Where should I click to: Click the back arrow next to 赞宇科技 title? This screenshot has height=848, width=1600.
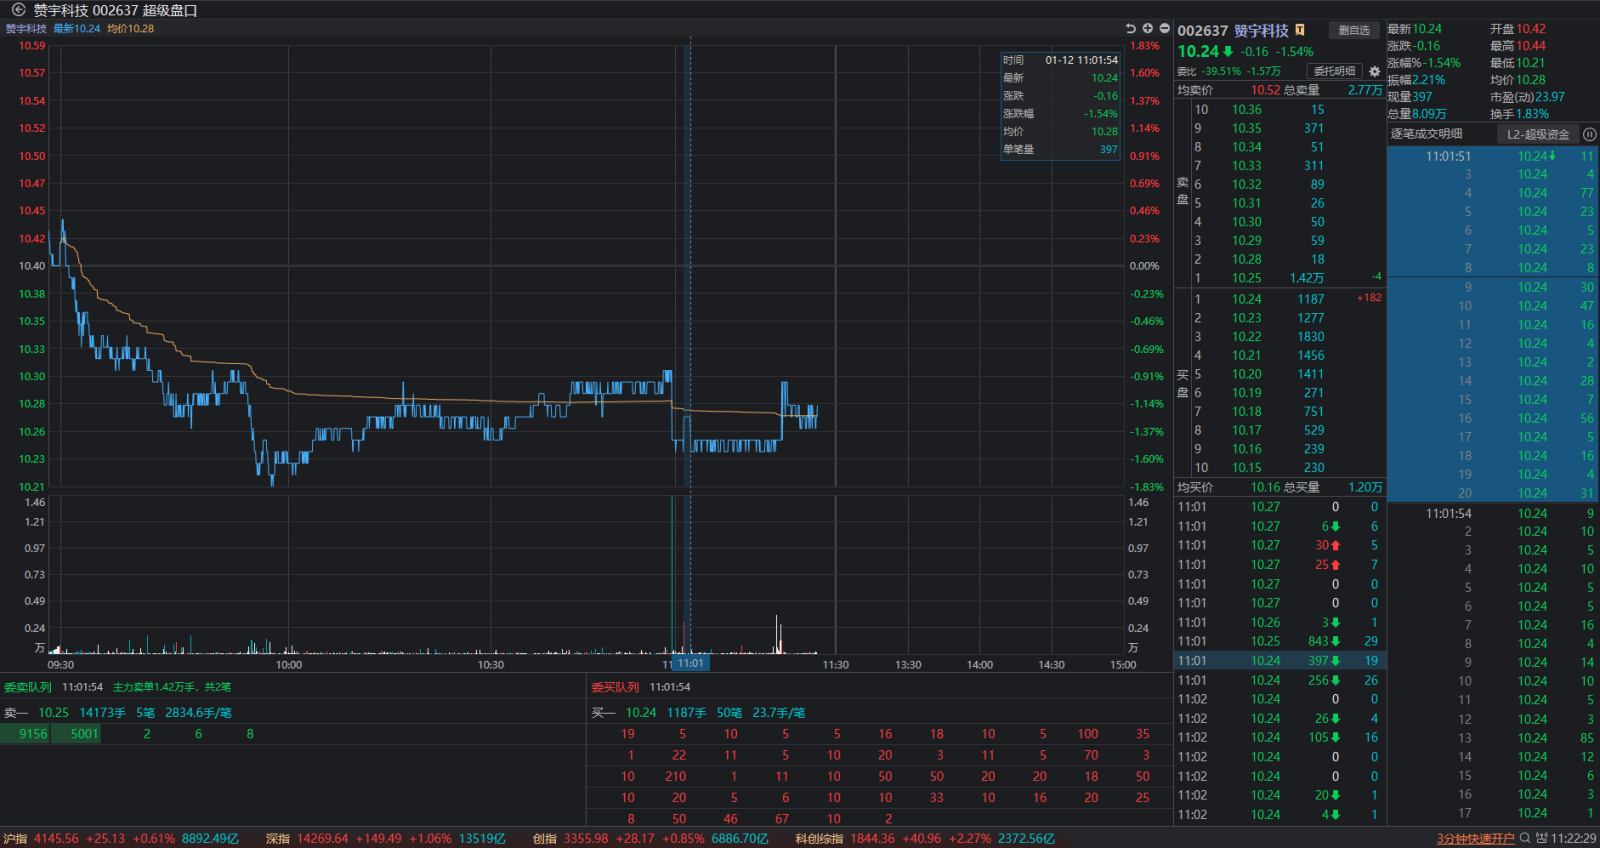(18, 10)
